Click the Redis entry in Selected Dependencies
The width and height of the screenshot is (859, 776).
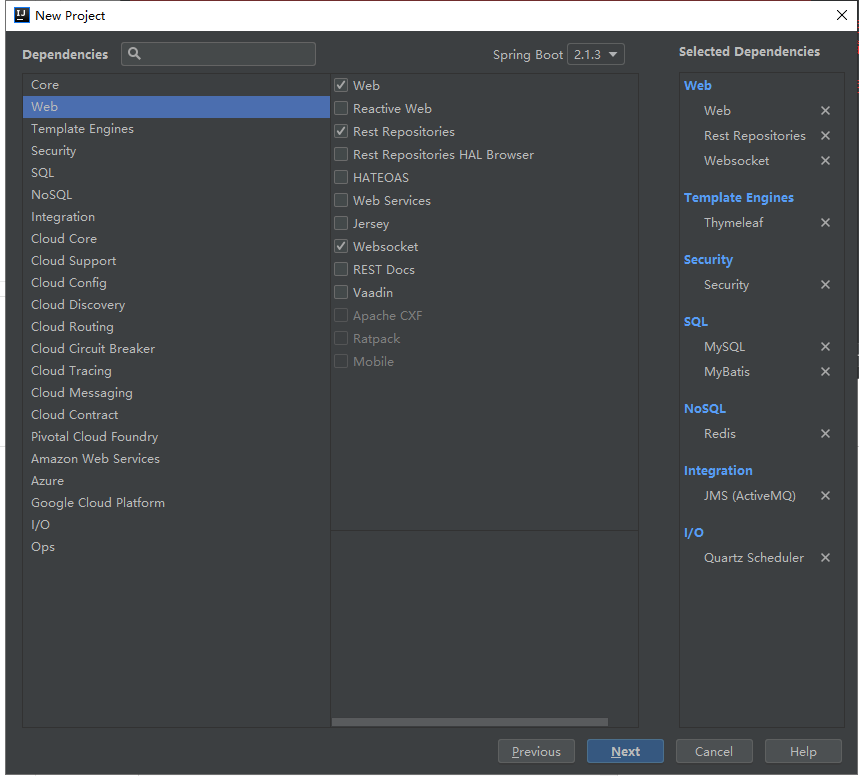[x=720, y=433]
